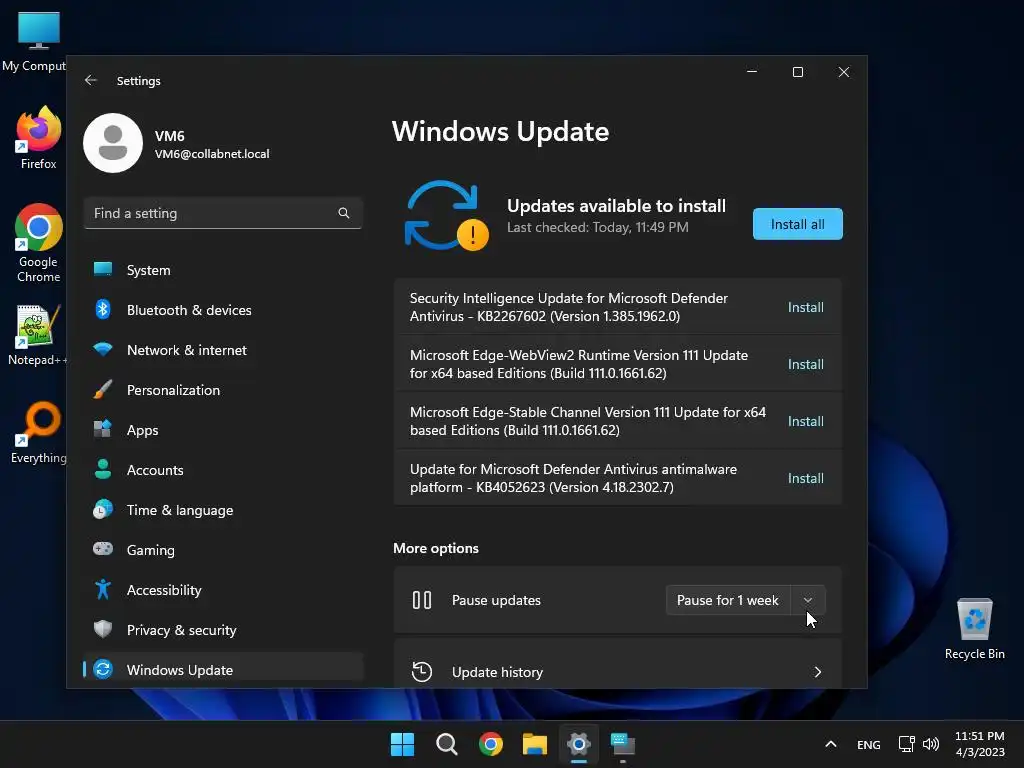Viewport: 1024px width, 768px height.
Task: Open the 11:51 PM clock and date panel
Action: coord(980,744)
